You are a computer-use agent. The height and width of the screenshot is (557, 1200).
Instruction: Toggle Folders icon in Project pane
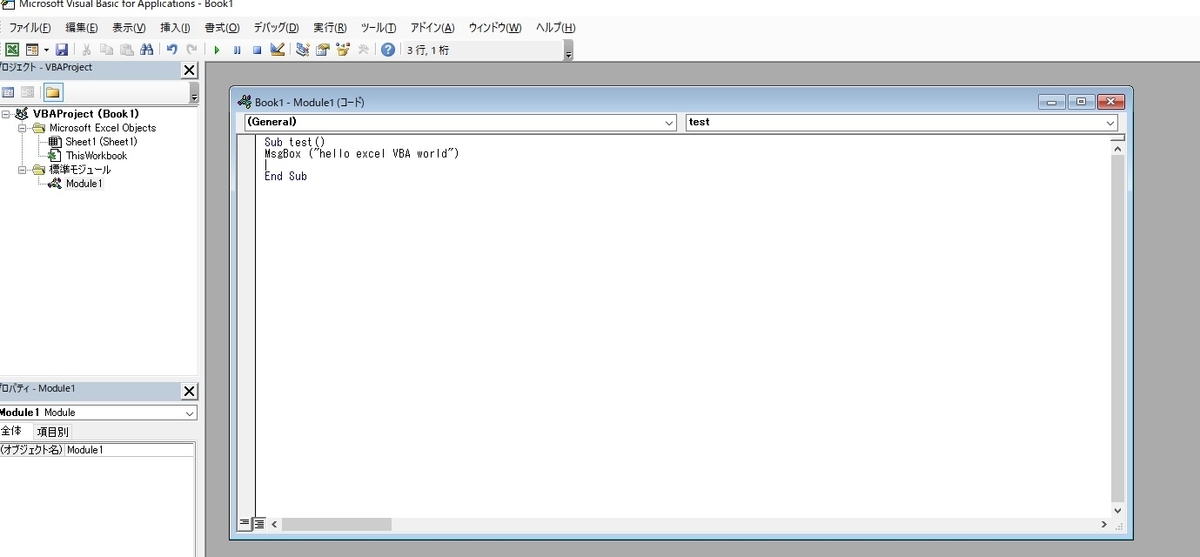click(52, 92)
